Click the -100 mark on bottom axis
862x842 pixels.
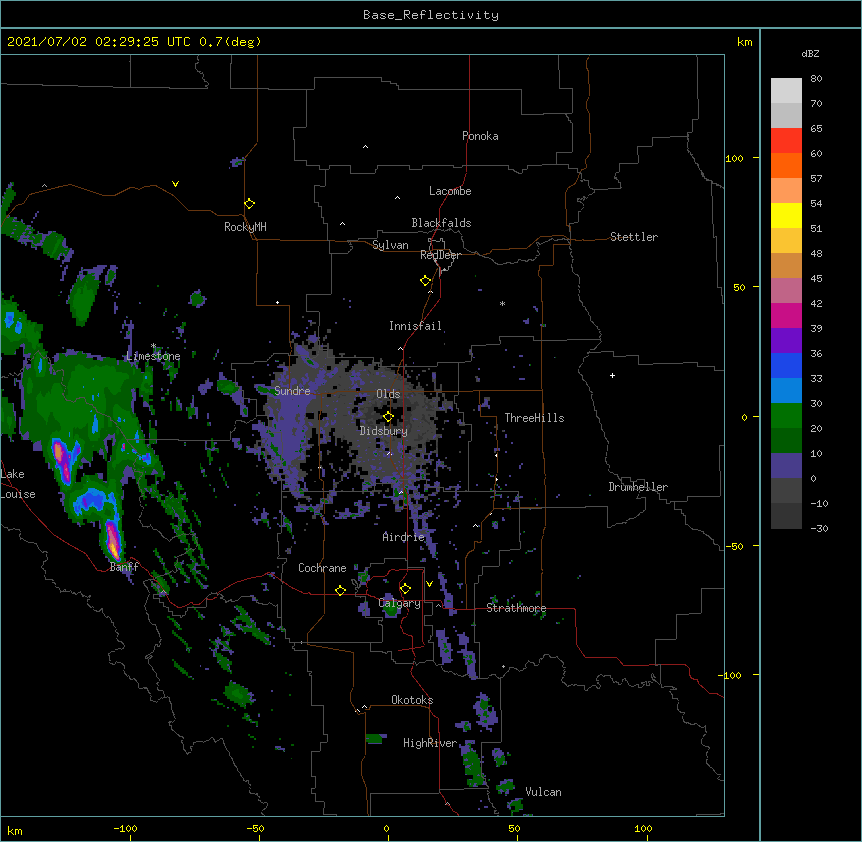(x=125, y=828)
